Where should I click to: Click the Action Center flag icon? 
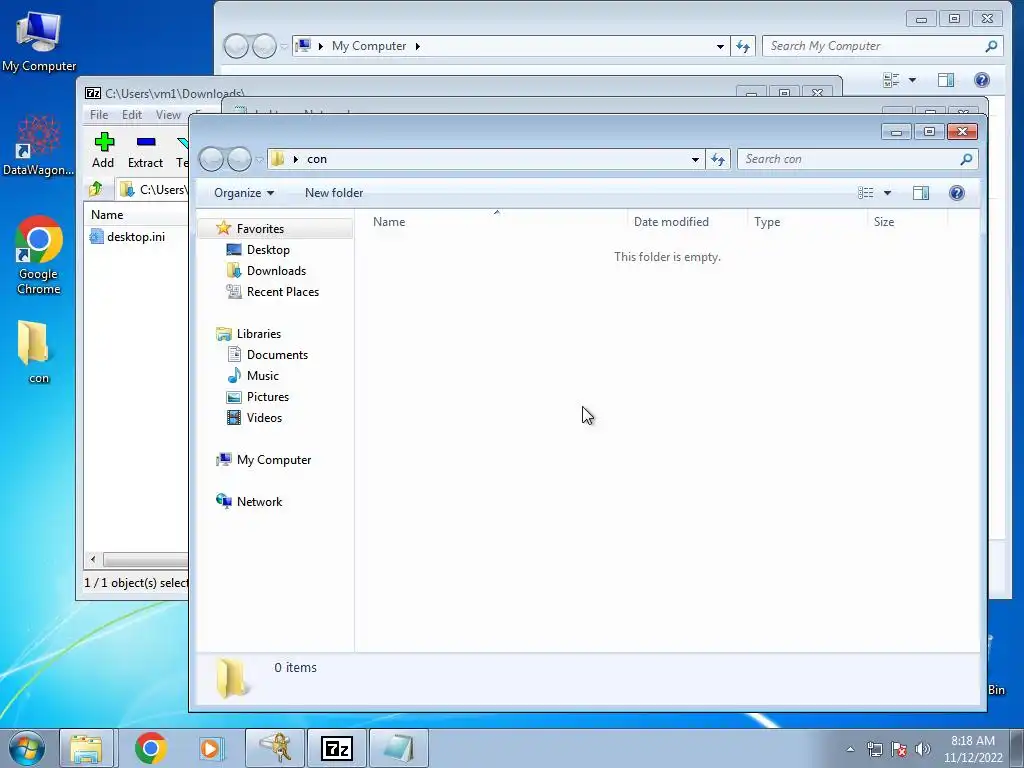[x=899, y=749]
